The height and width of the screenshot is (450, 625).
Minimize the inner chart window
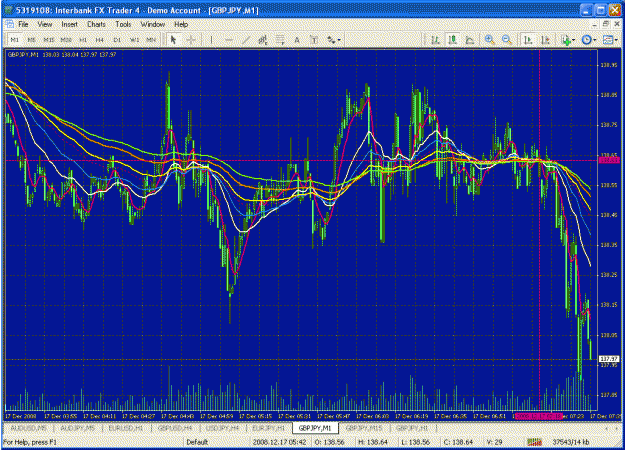595,24
